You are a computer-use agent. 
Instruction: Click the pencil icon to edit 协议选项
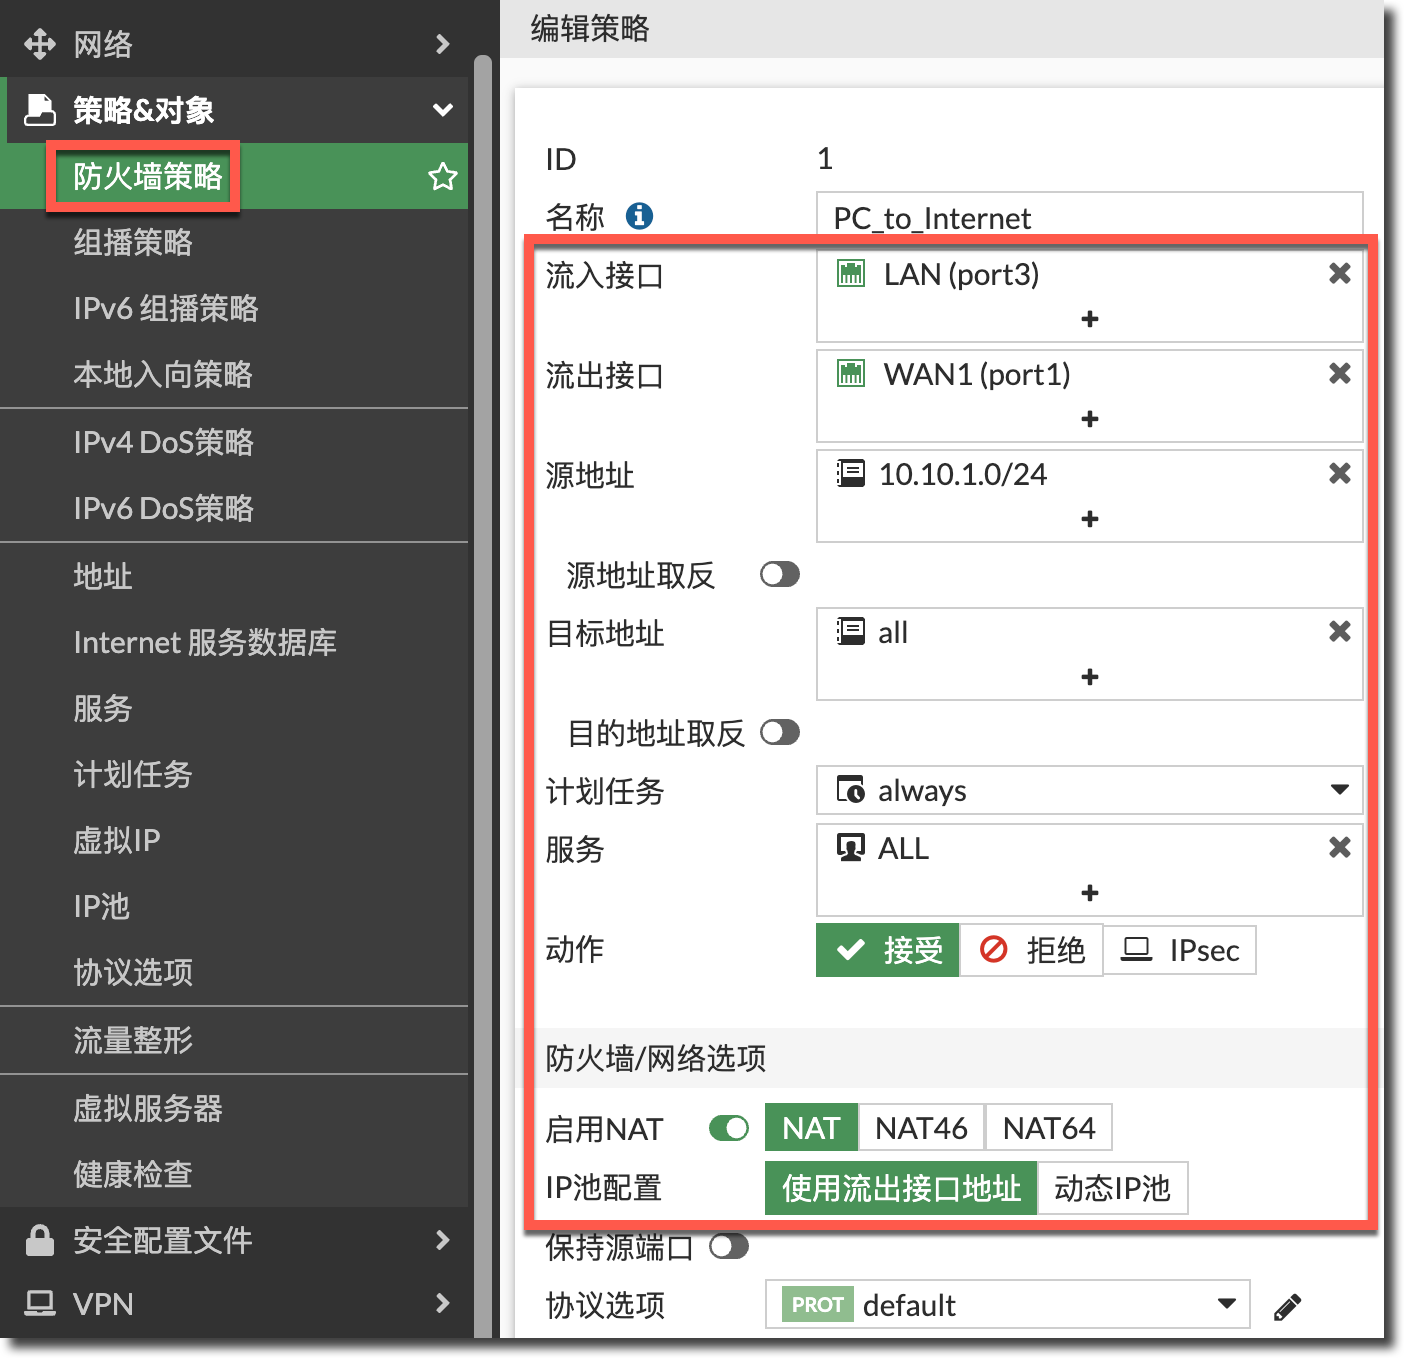1287,1307
